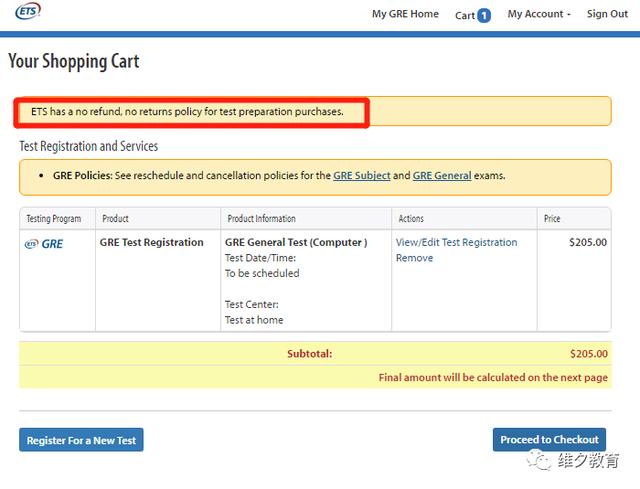The width and height of the screenshot is (640, 489).
Task: Click the $205.00 item price cell
Action: 588,242
